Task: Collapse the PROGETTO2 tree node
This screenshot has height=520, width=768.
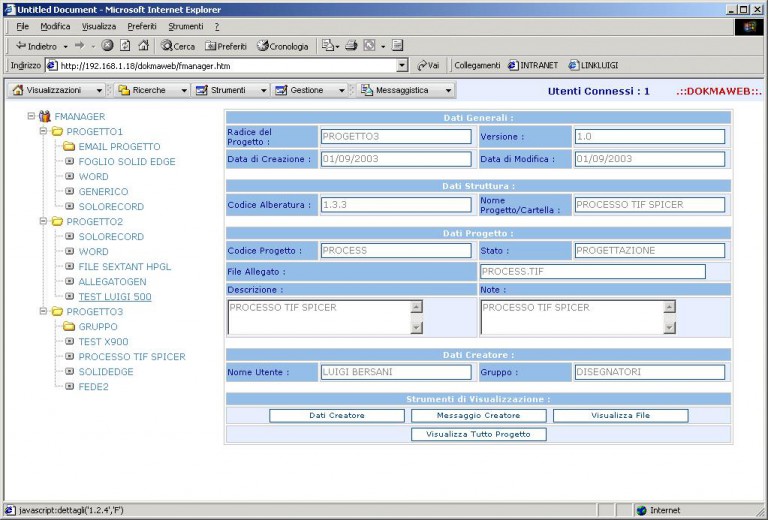Action: [x=43, y=221]
